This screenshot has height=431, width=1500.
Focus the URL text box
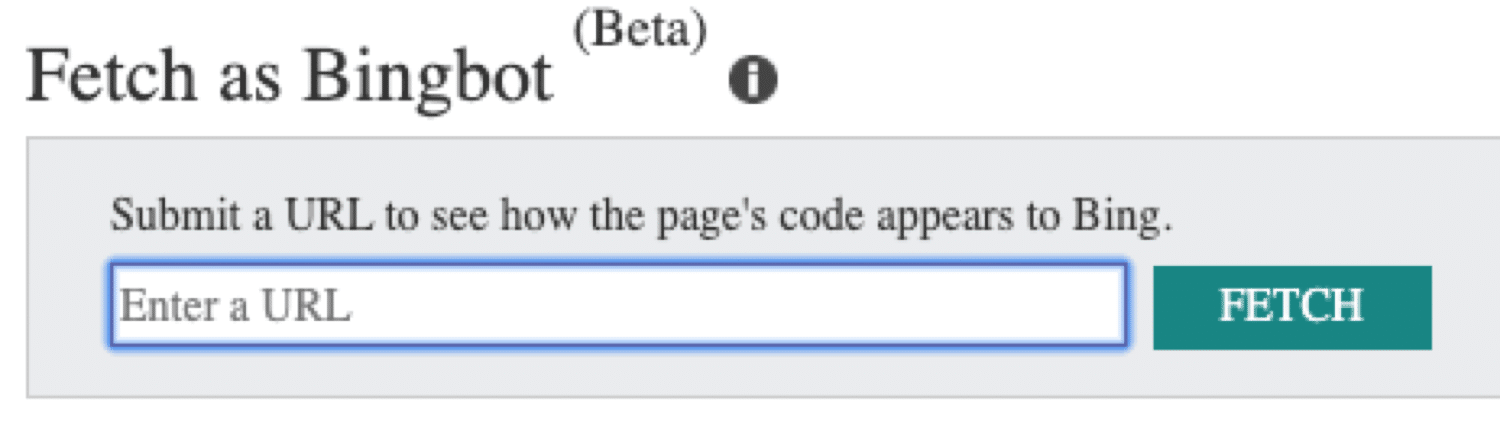pos(618,305)
